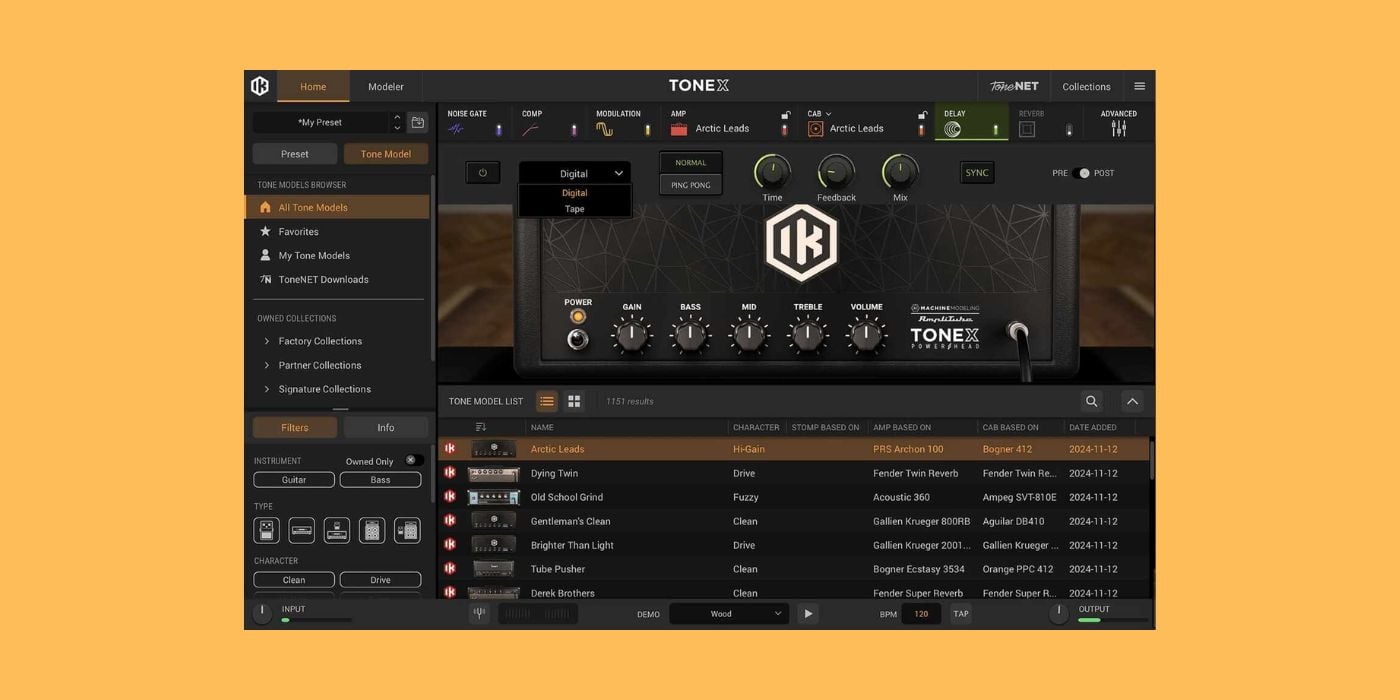1400x700 pixels.
Task: Toggle the delay power button
Action: 482,172
